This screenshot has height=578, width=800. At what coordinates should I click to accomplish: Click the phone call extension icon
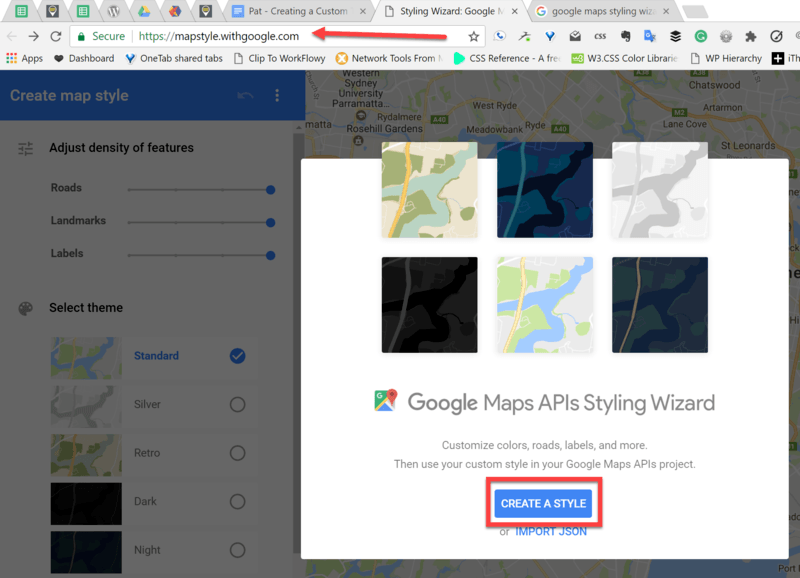coord(500,36)
